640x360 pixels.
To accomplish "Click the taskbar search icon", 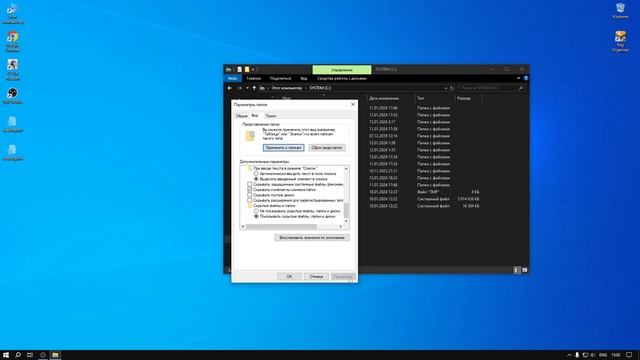I will click(18, 355).
